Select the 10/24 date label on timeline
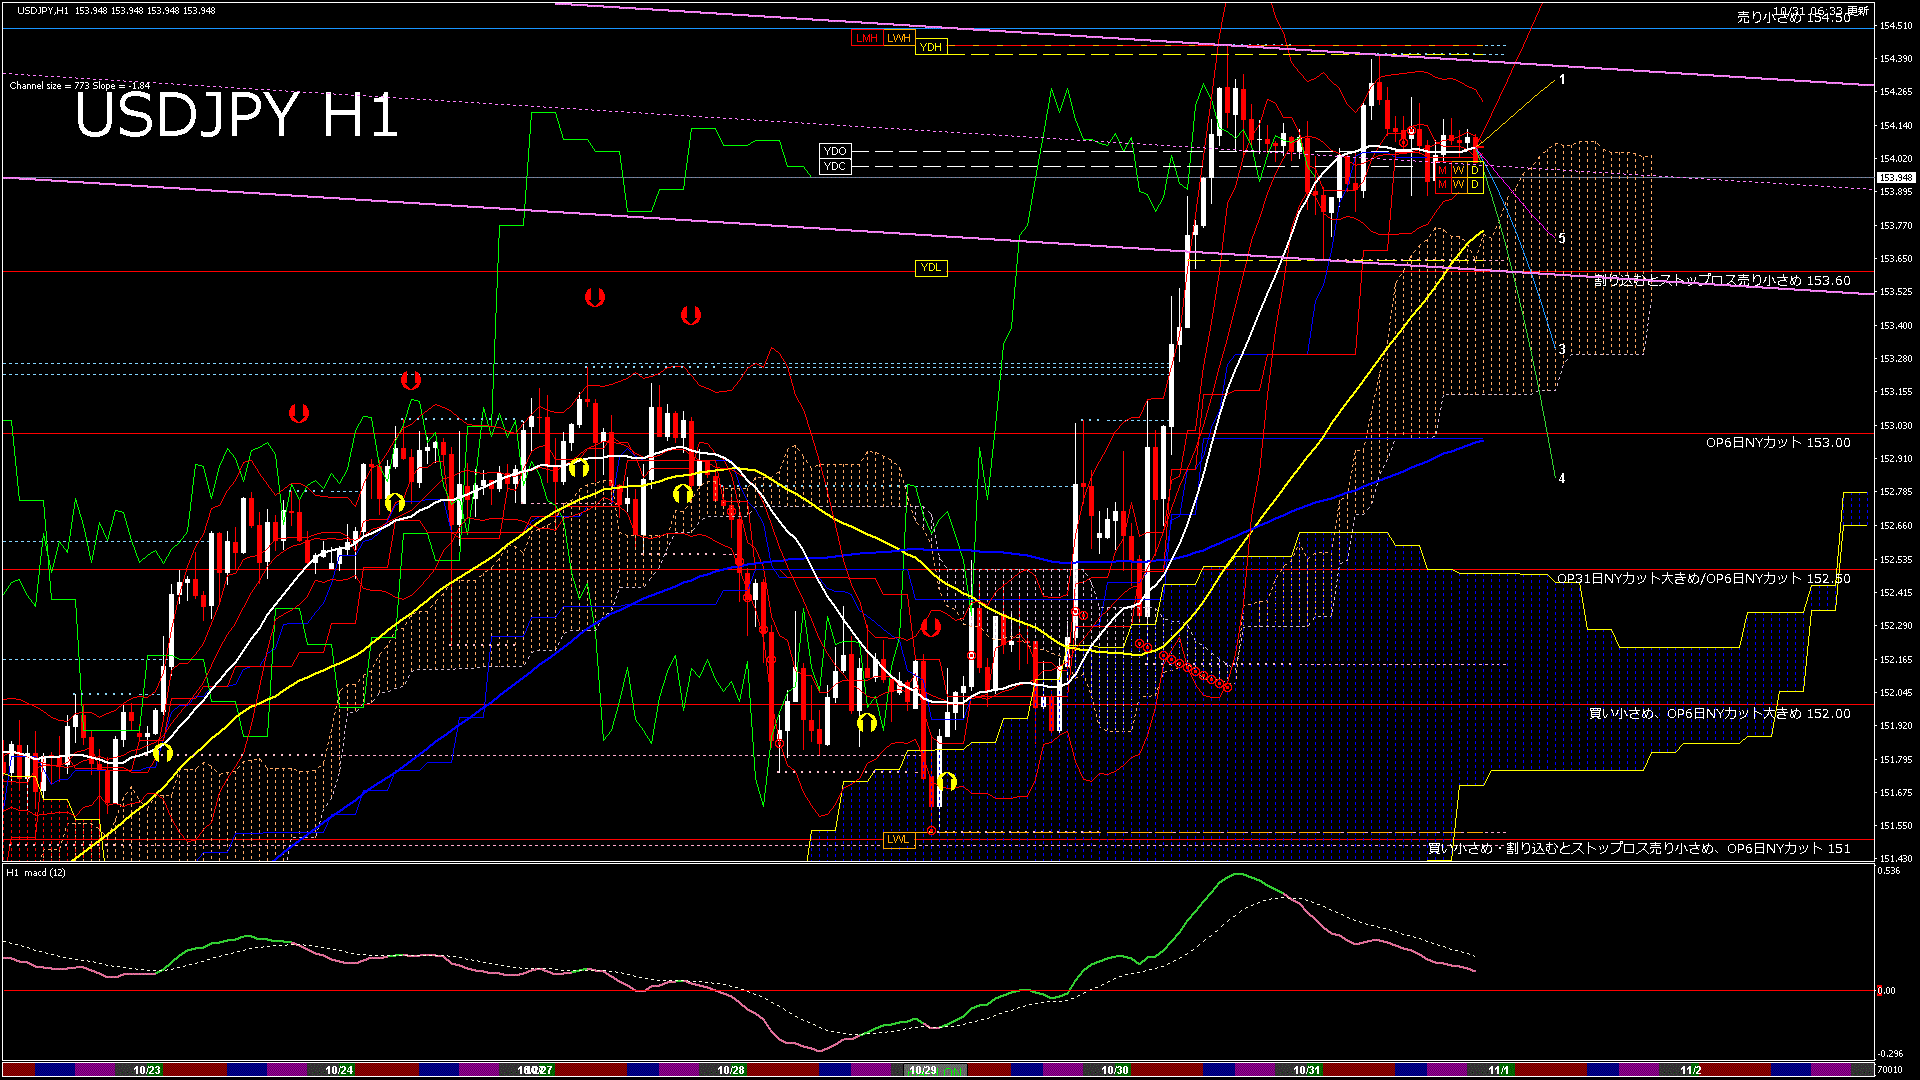 pos(339,1070)
